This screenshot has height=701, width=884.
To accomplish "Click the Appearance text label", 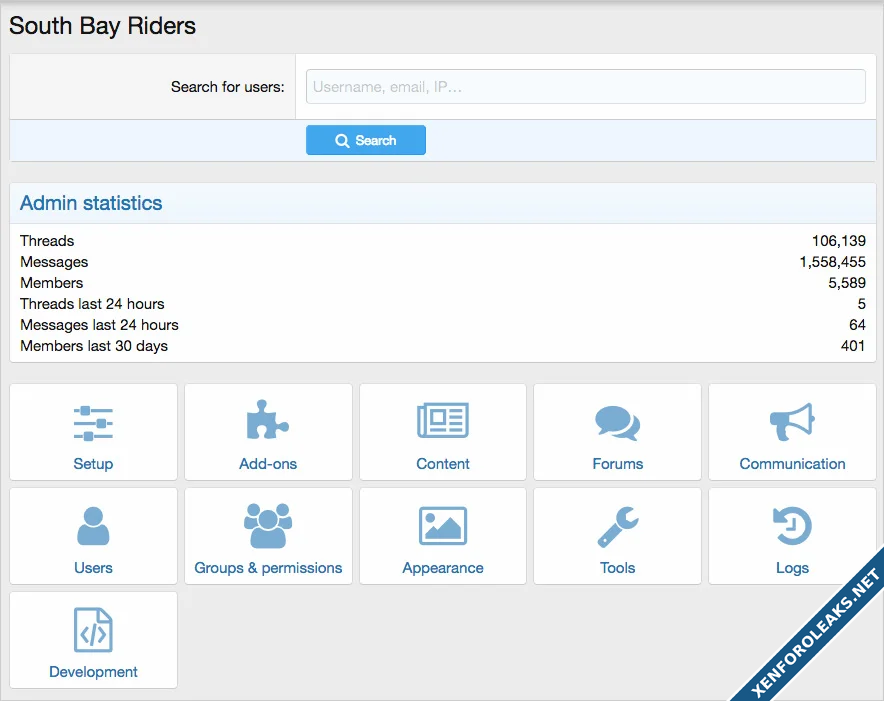I will [x=443, y=568].
